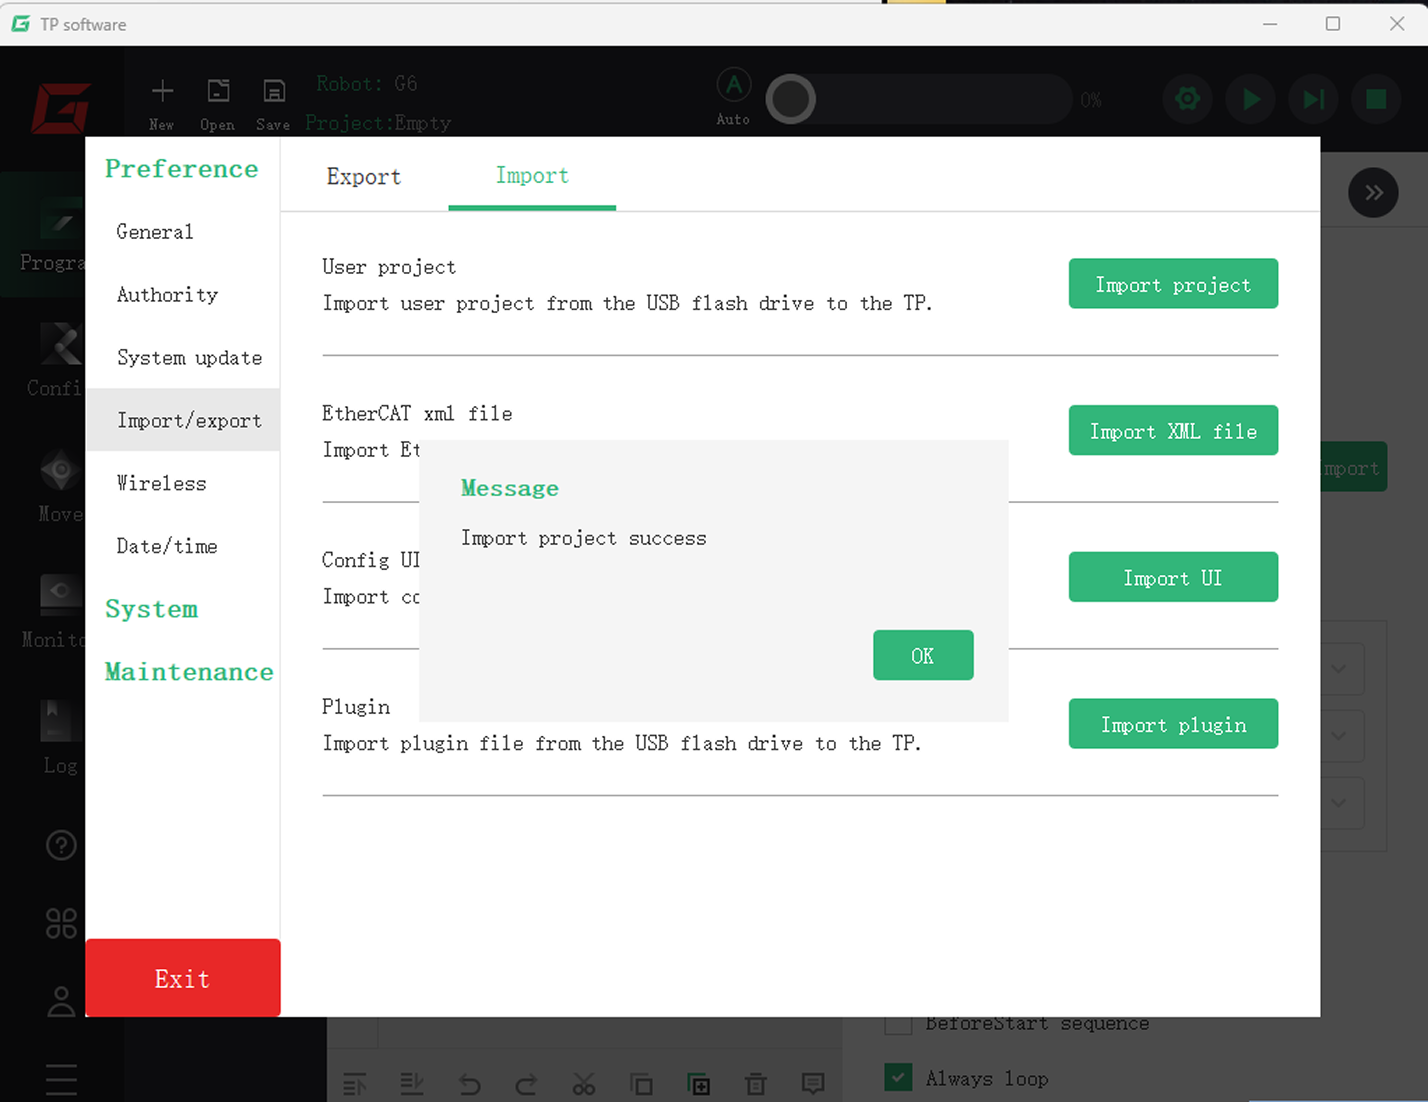The height and width of the screenshot is (1102, 1428).
Task: Click the move-line-down icon in bottom toolbar
Action: click(x=412, y=1084)
